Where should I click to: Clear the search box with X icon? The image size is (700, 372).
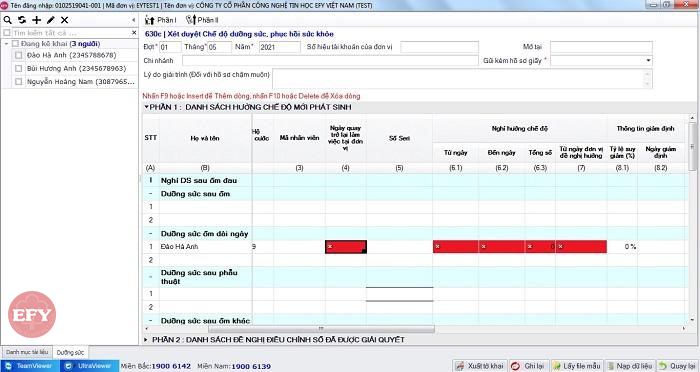pos(134,33)
